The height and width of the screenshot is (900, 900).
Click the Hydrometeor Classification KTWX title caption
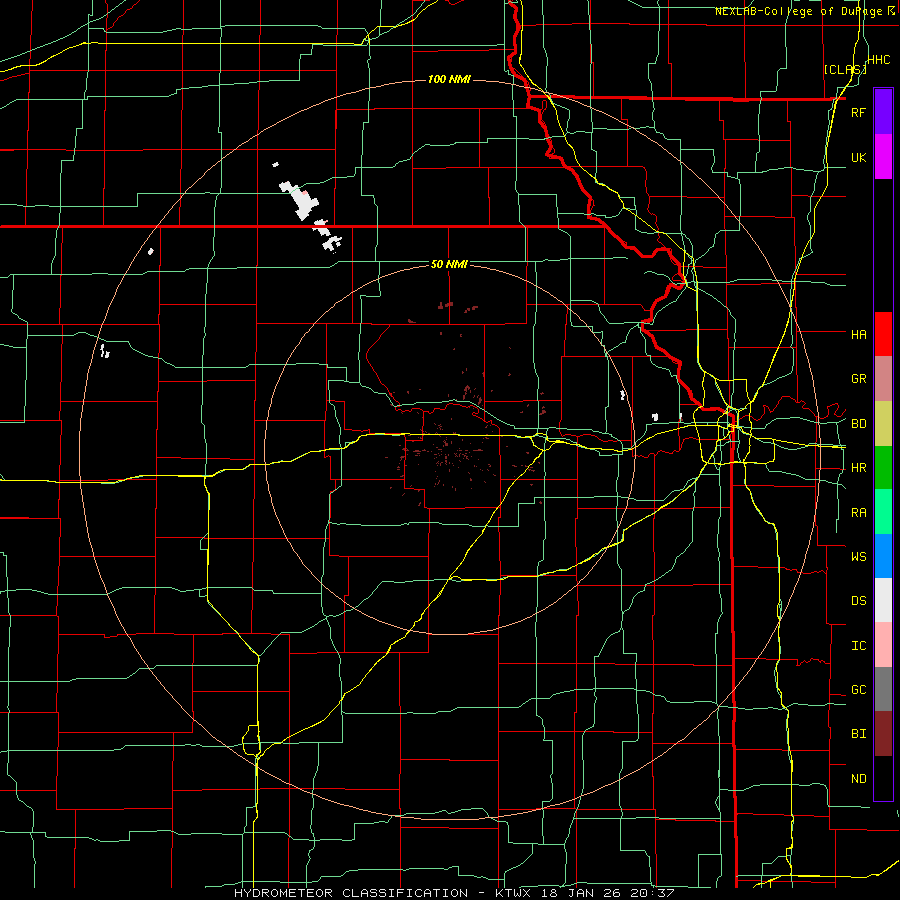454,893
